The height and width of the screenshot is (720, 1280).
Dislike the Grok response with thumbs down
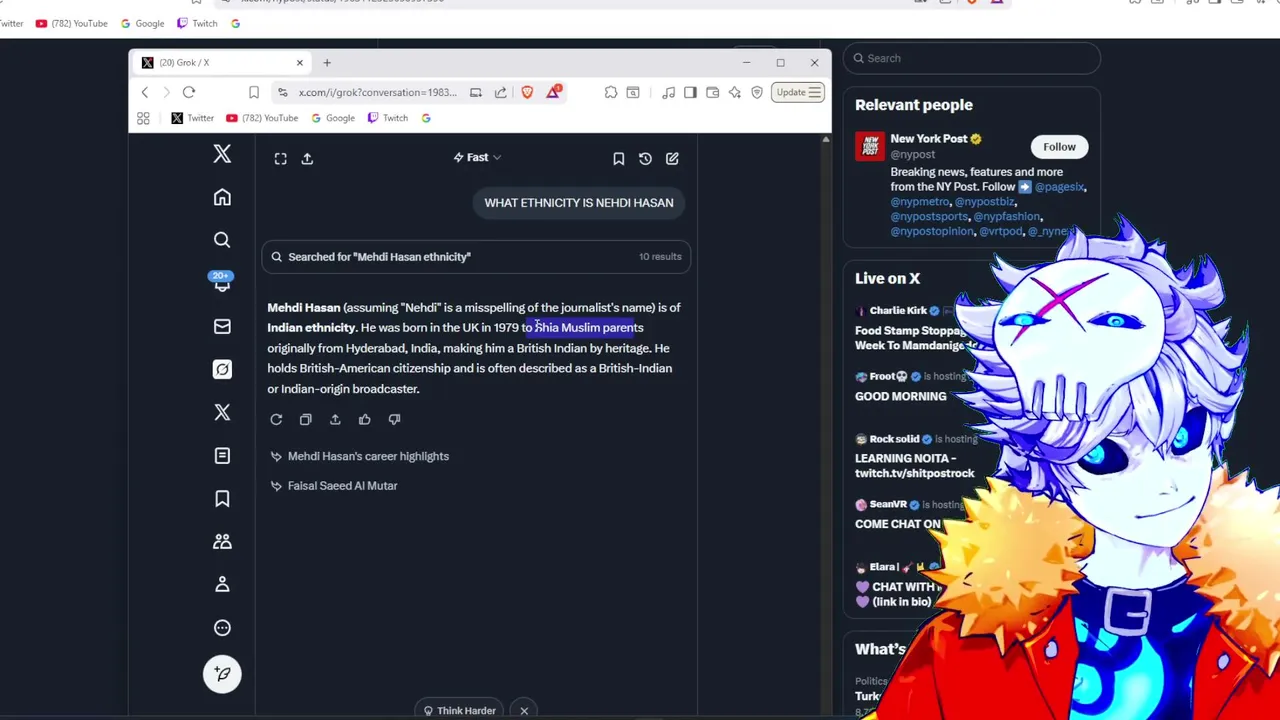pos(394,419)
